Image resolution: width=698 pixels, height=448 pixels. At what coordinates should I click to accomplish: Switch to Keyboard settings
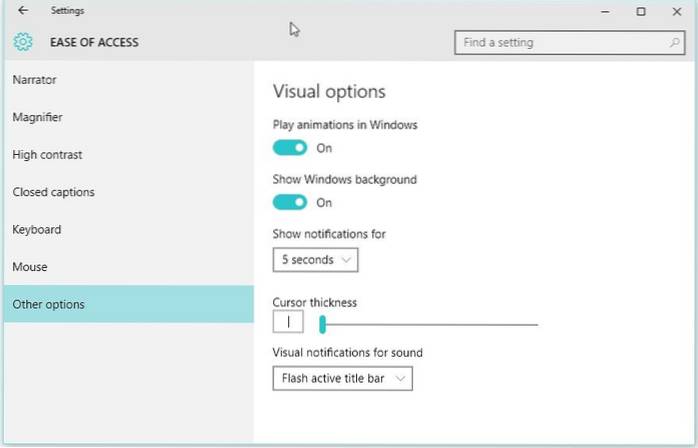[37, 229]
